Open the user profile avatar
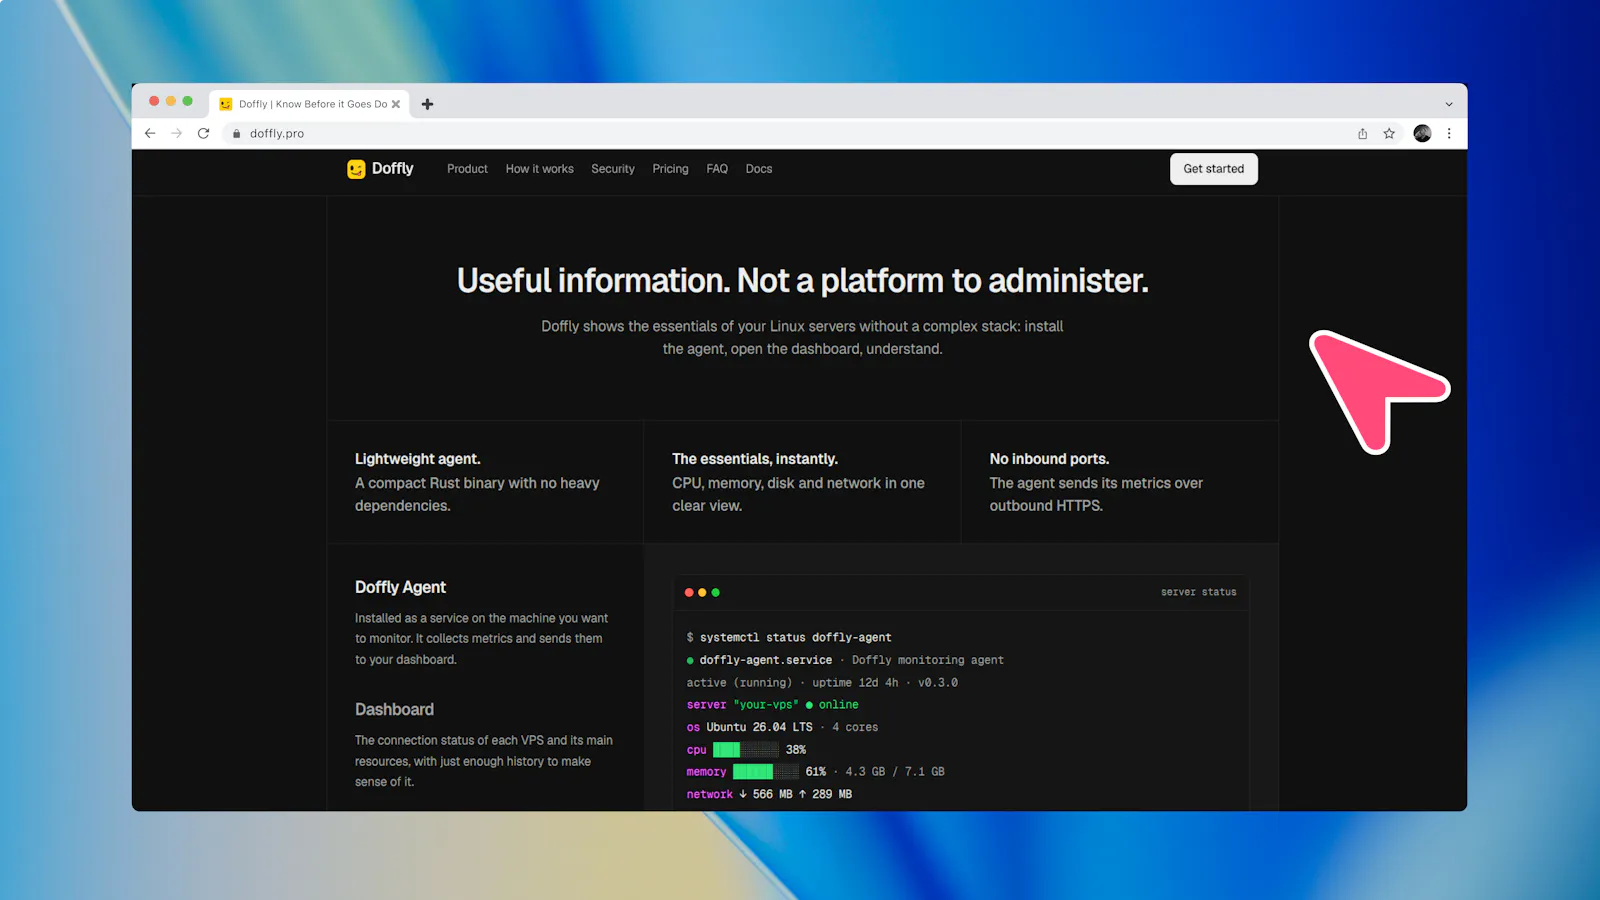Viewport: 1600px width, 900px height. [1422, 133]
